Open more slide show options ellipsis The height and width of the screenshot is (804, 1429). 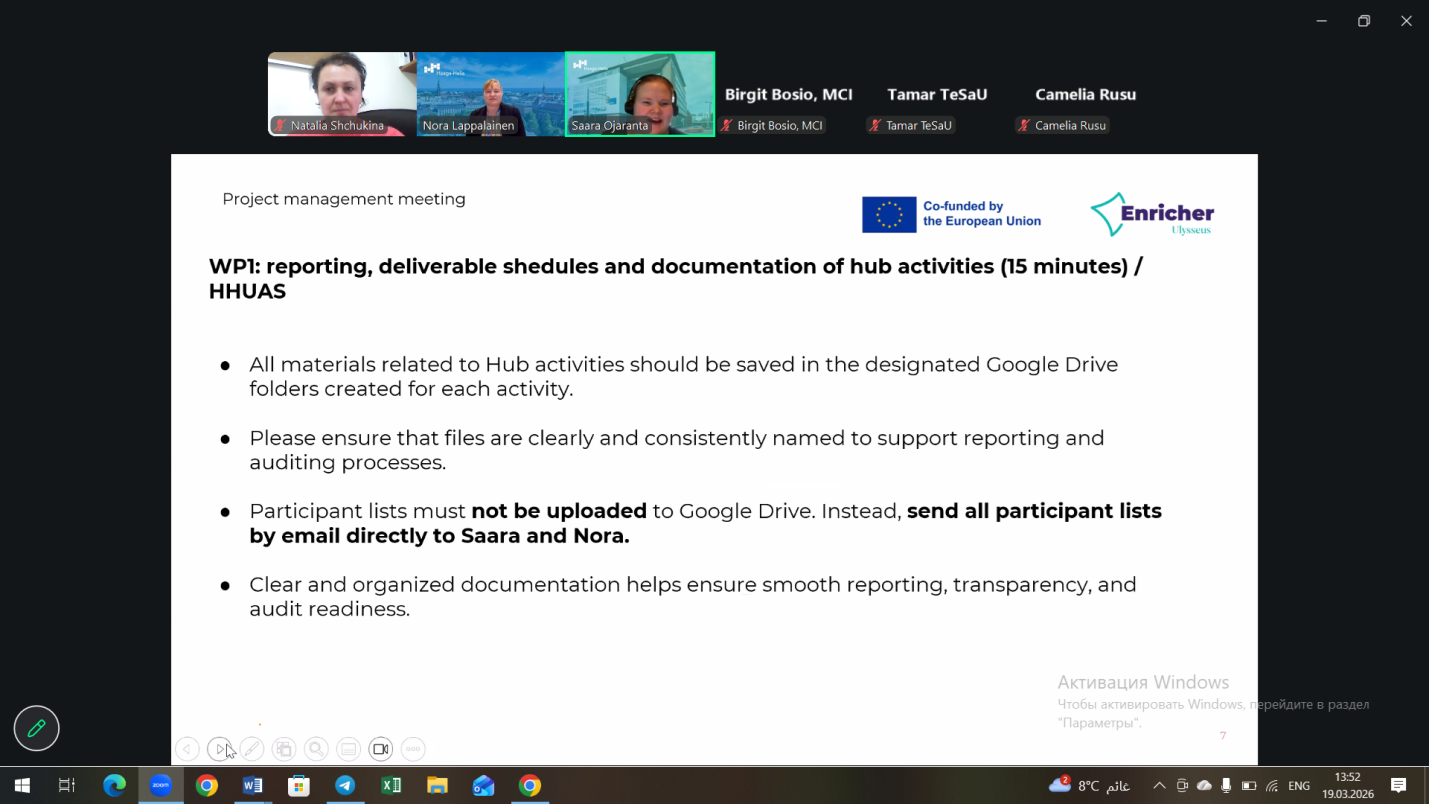coord(413,749)
